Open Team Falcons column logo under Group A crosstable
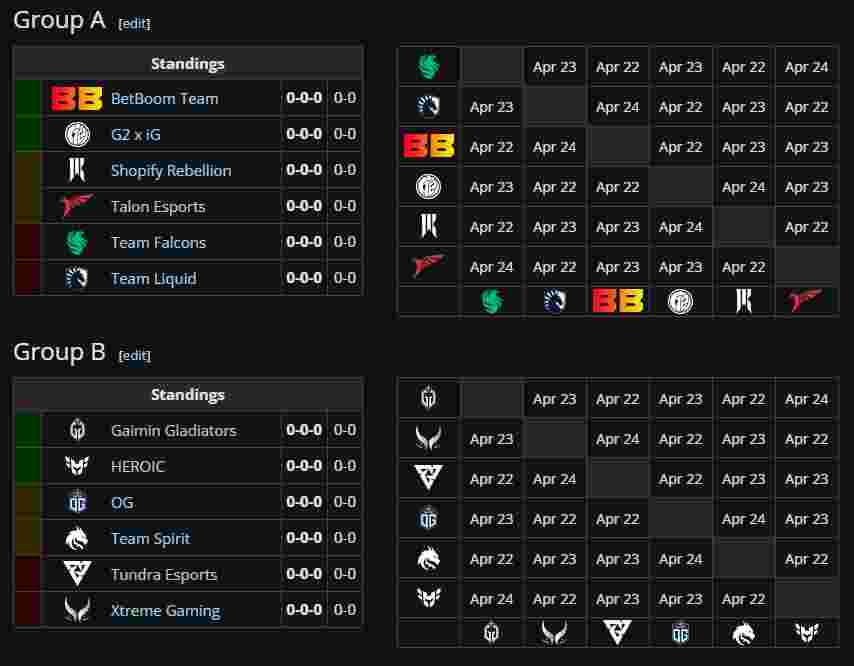The height and width of the screenshot is (666, 854). (492, 301)
